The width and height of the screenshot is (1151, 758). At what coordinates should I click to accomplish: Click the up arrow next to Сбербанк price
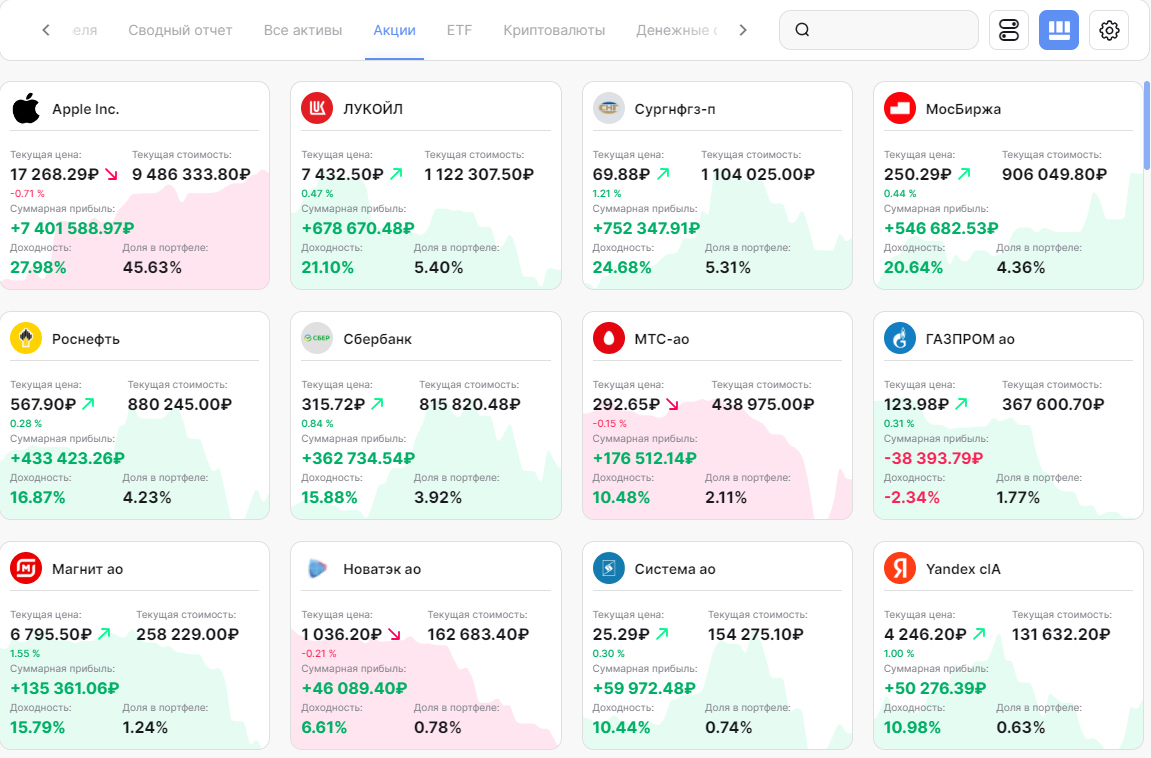click(x=377, y=404)
